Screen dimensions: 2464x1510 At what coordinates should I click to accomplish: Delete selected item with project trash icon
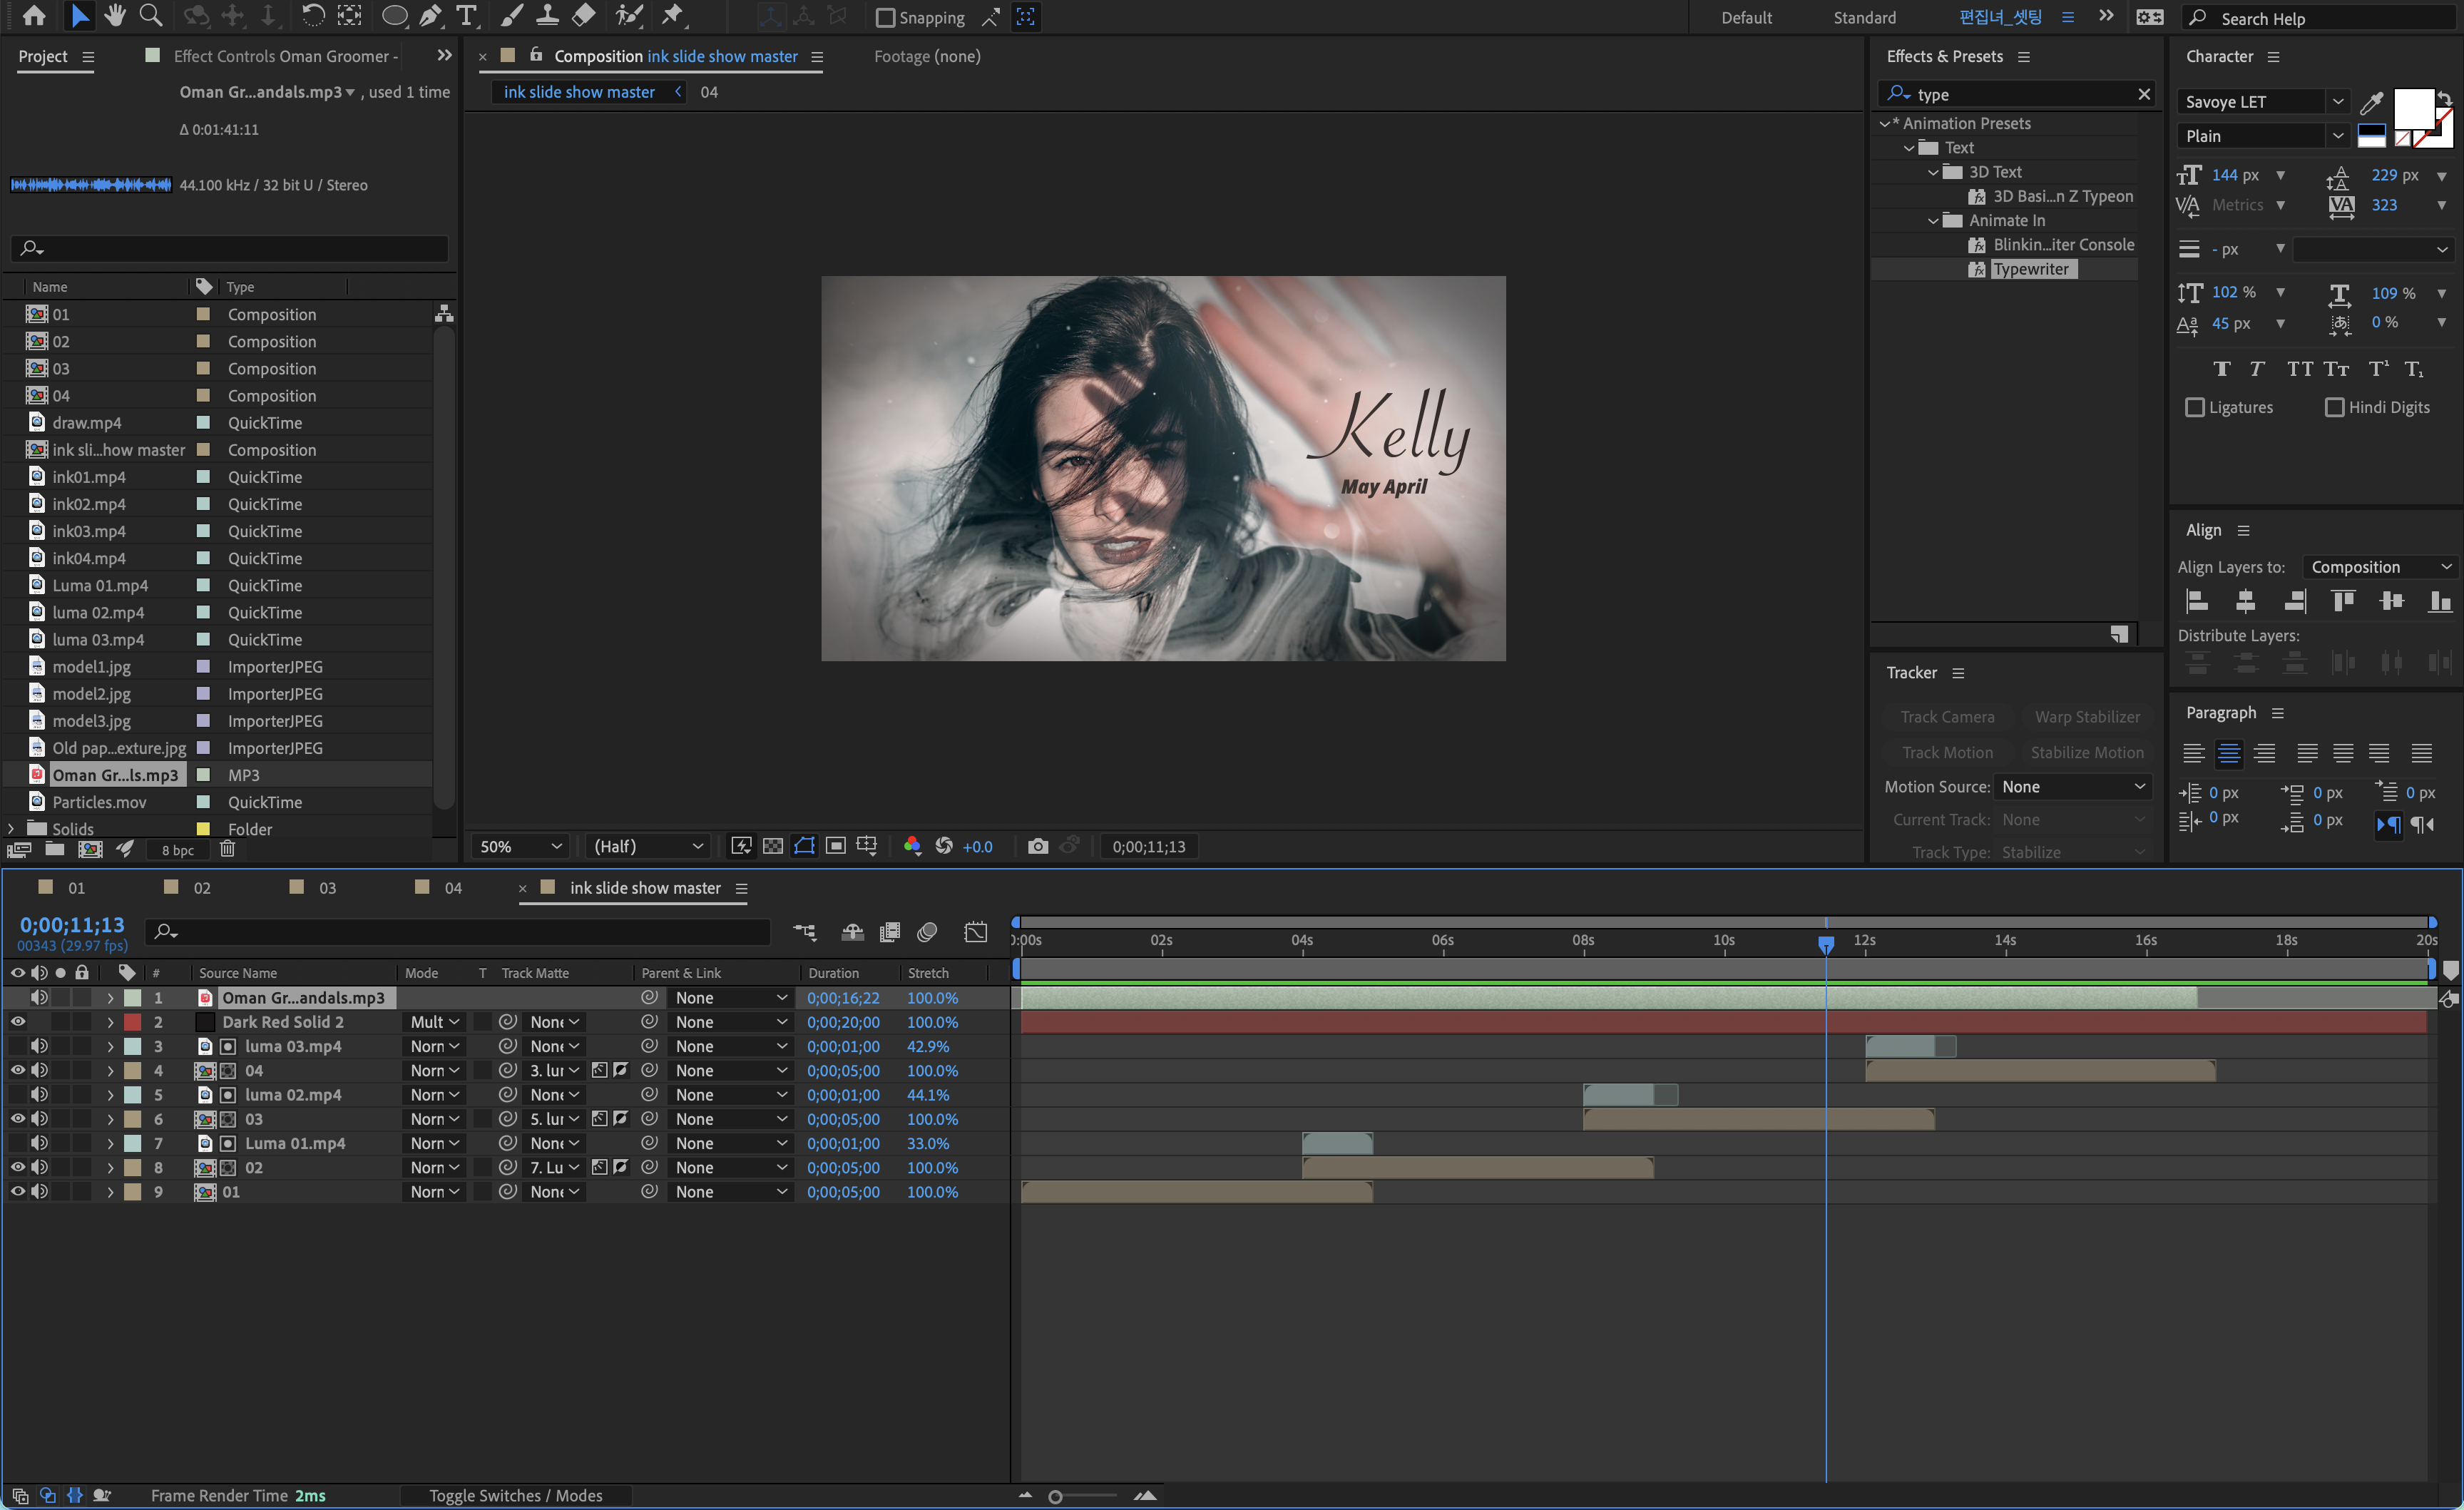click(x=227, y=849)
